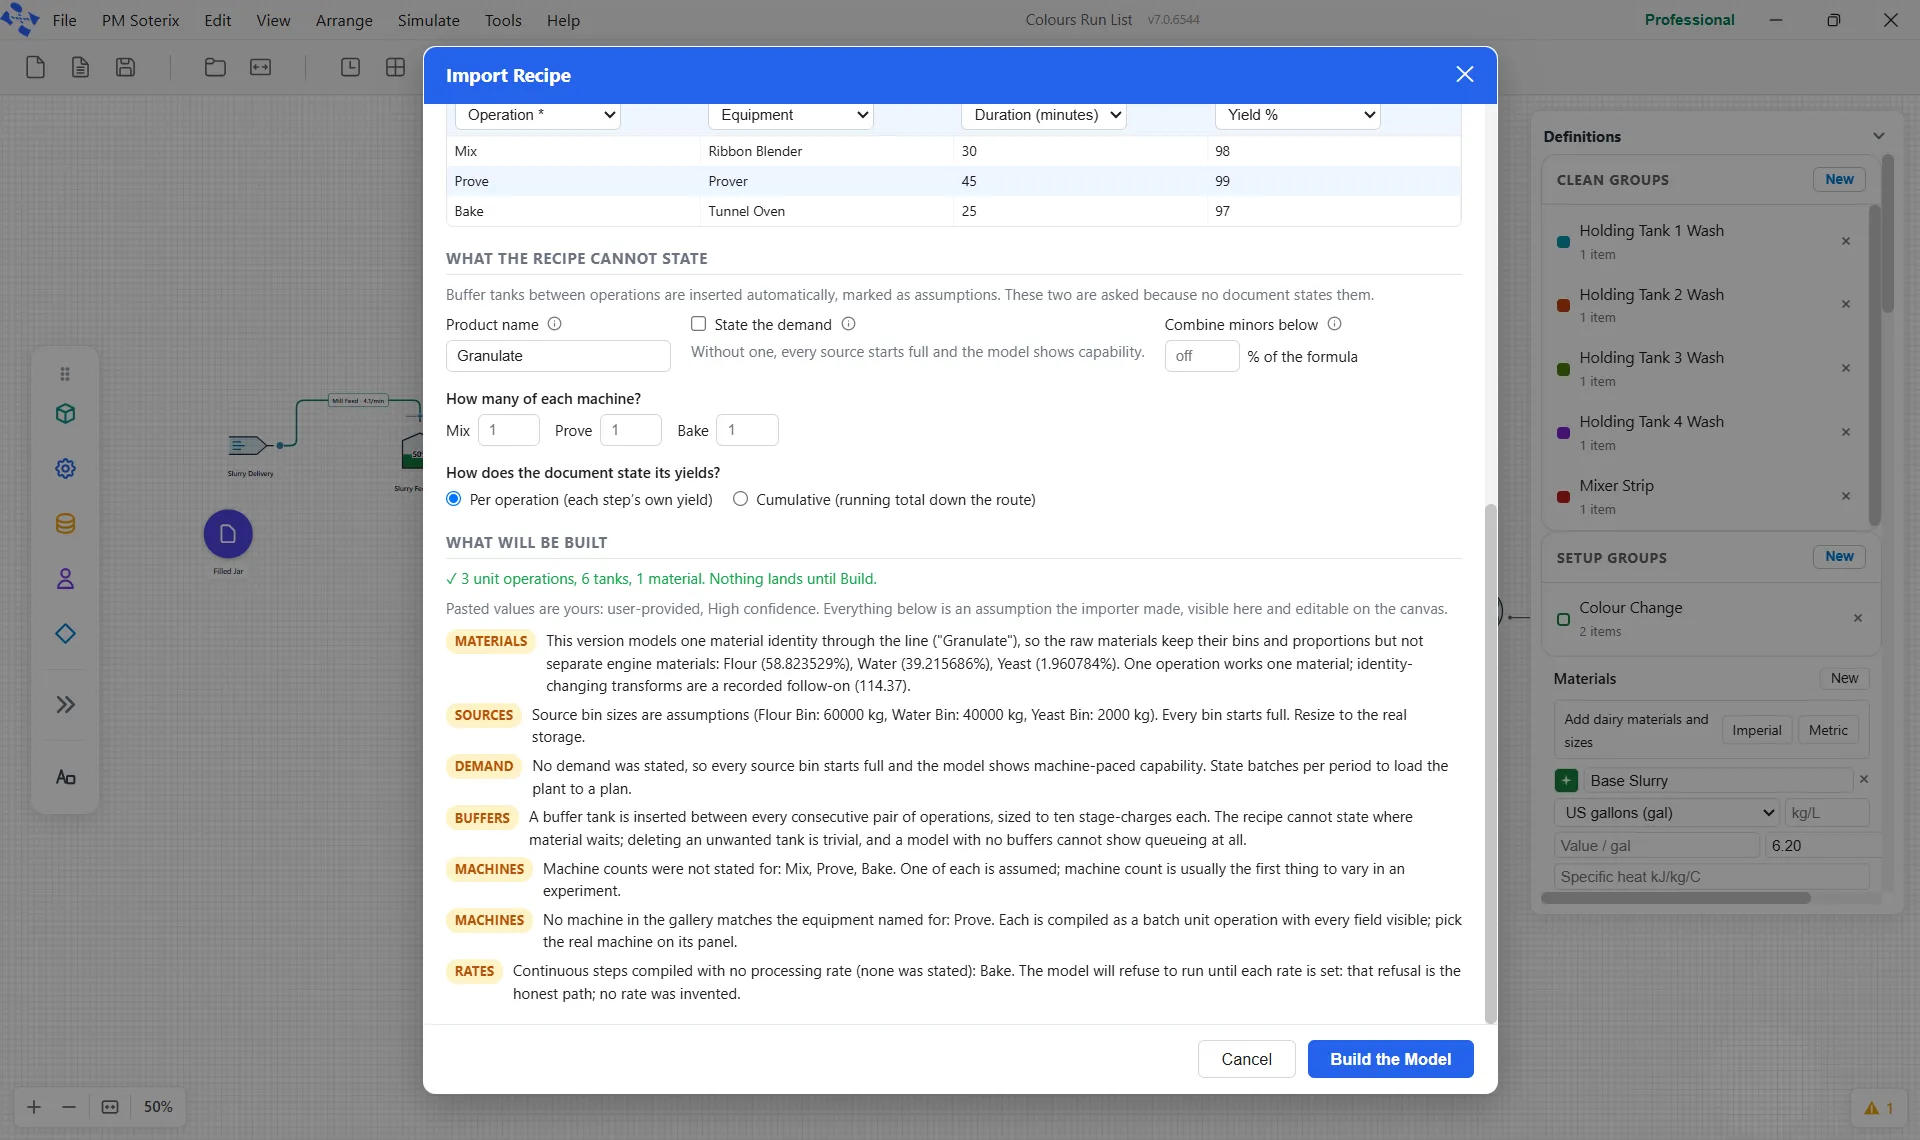Viewport: 1920px width, 1140px height.
Task: Click the warning indicator in status bar
Action: [1878, 1108]
